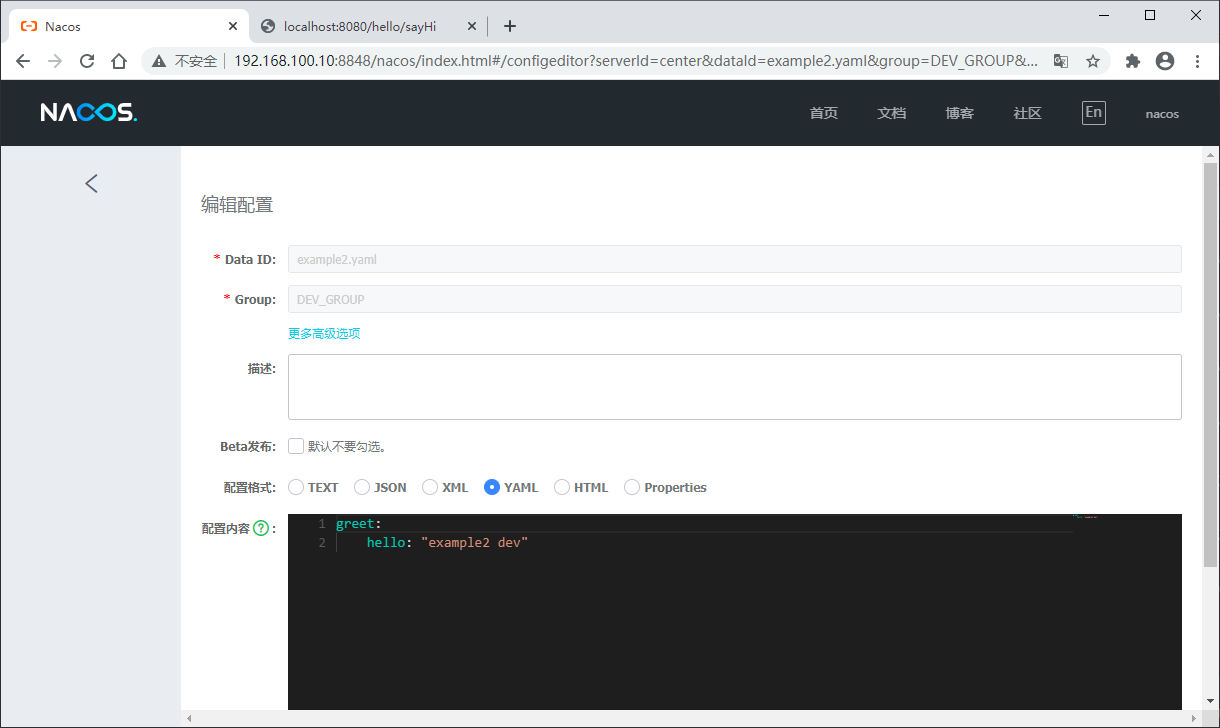
Task: Click scrollbar up arrow at right
Action: (x=1211, y=154)
